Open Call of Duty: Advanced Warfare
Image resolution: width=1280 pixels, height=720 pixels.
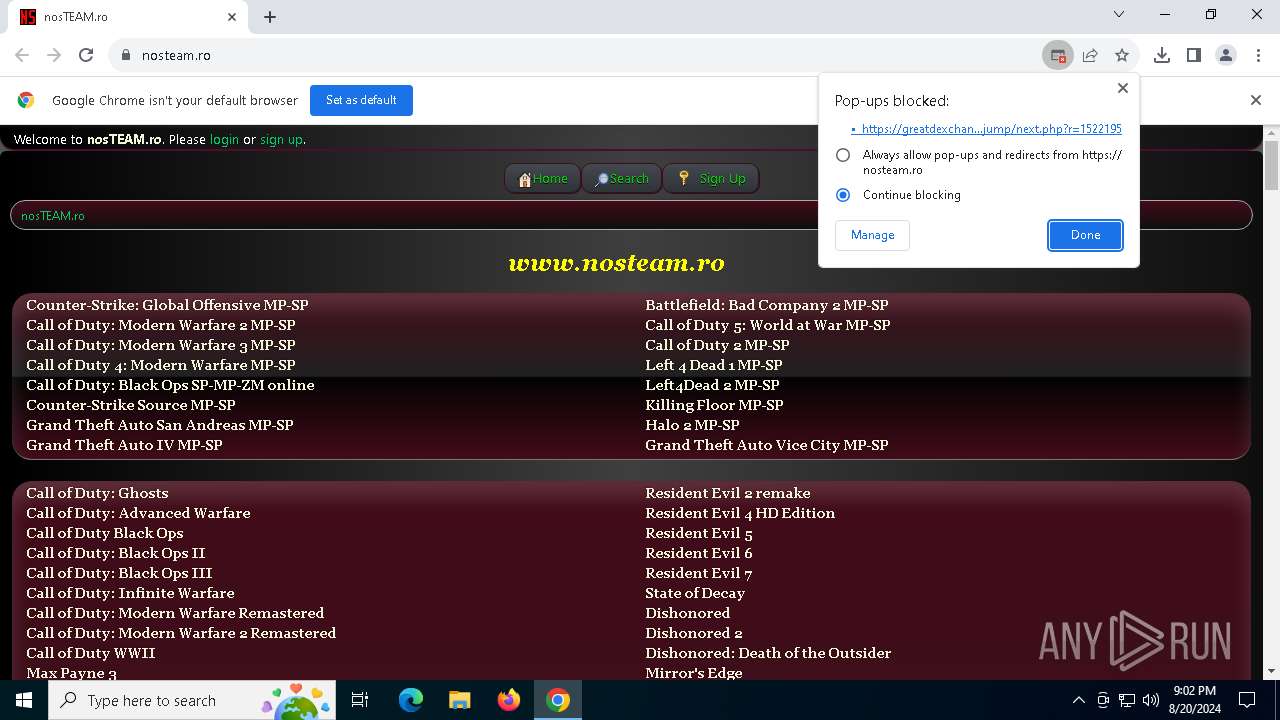pyautogui.click(x=138, y=513)
